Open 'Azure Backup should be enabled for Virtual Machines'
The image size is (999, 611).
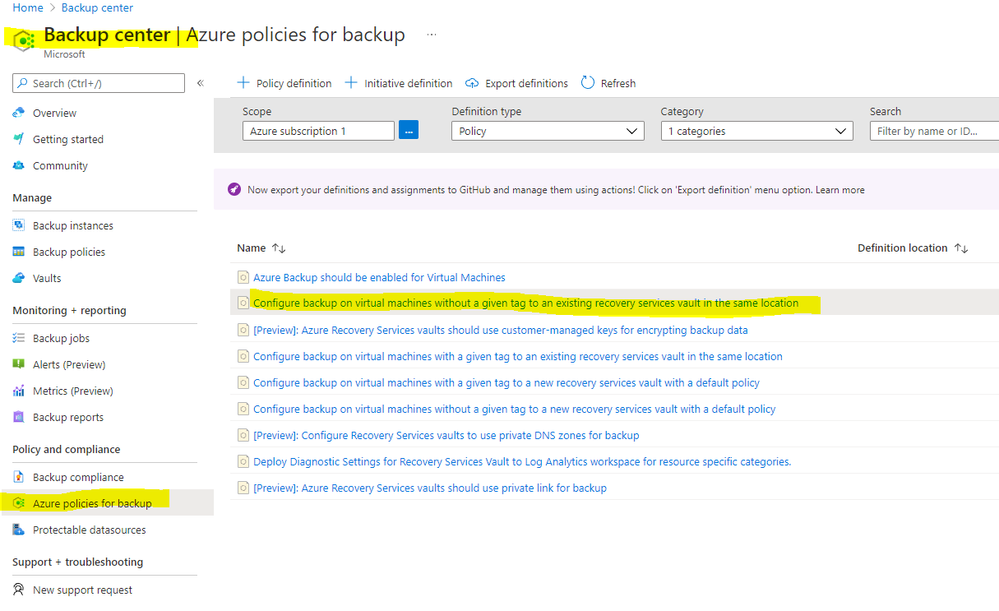tap(379, 277)
